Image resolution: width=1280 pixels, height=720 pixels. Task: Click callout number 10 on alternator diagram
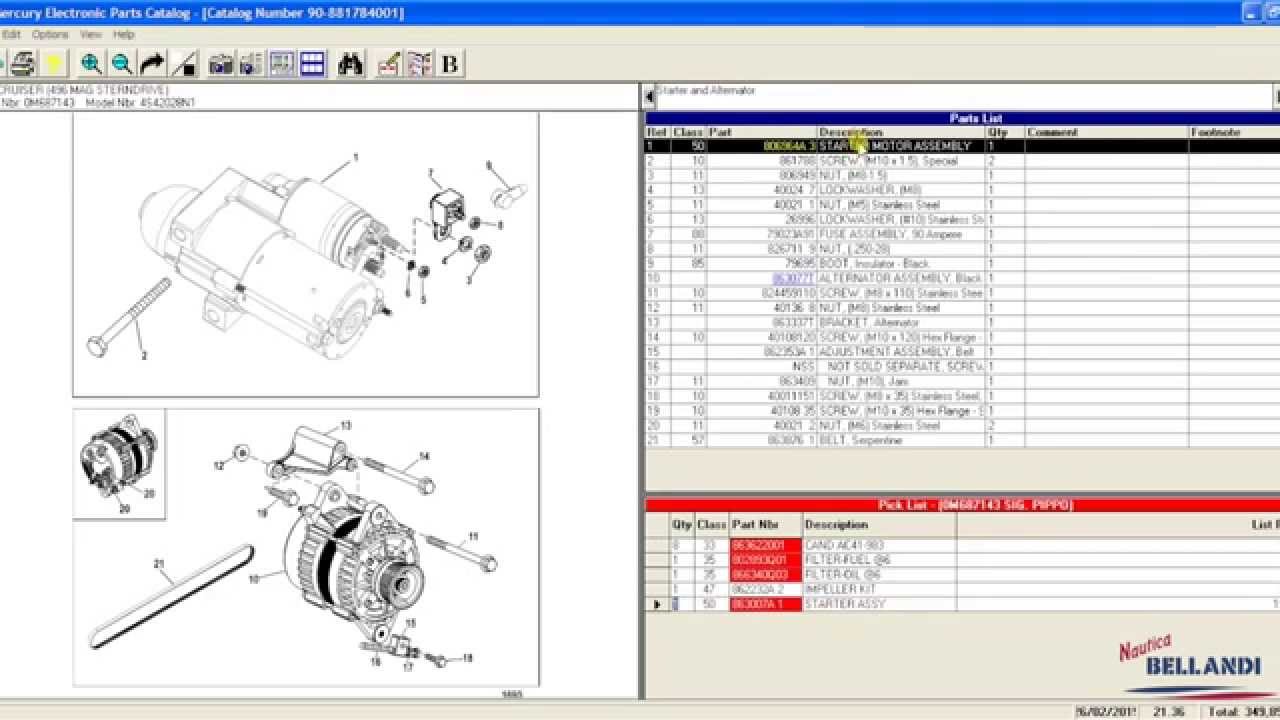coord(253,579)
